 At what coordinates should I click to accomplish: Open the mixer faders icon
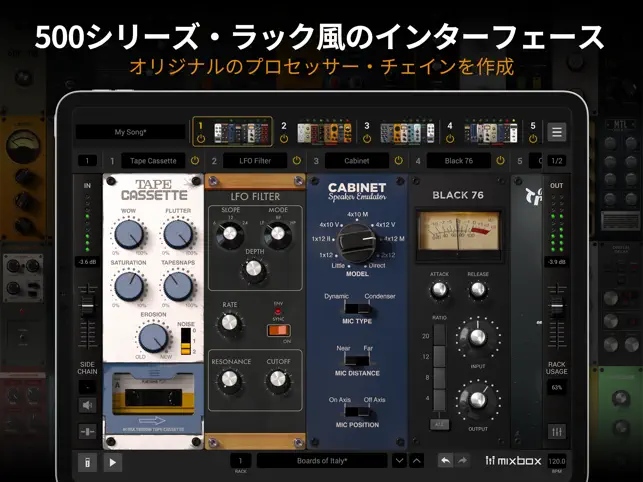tap(556, 432)
